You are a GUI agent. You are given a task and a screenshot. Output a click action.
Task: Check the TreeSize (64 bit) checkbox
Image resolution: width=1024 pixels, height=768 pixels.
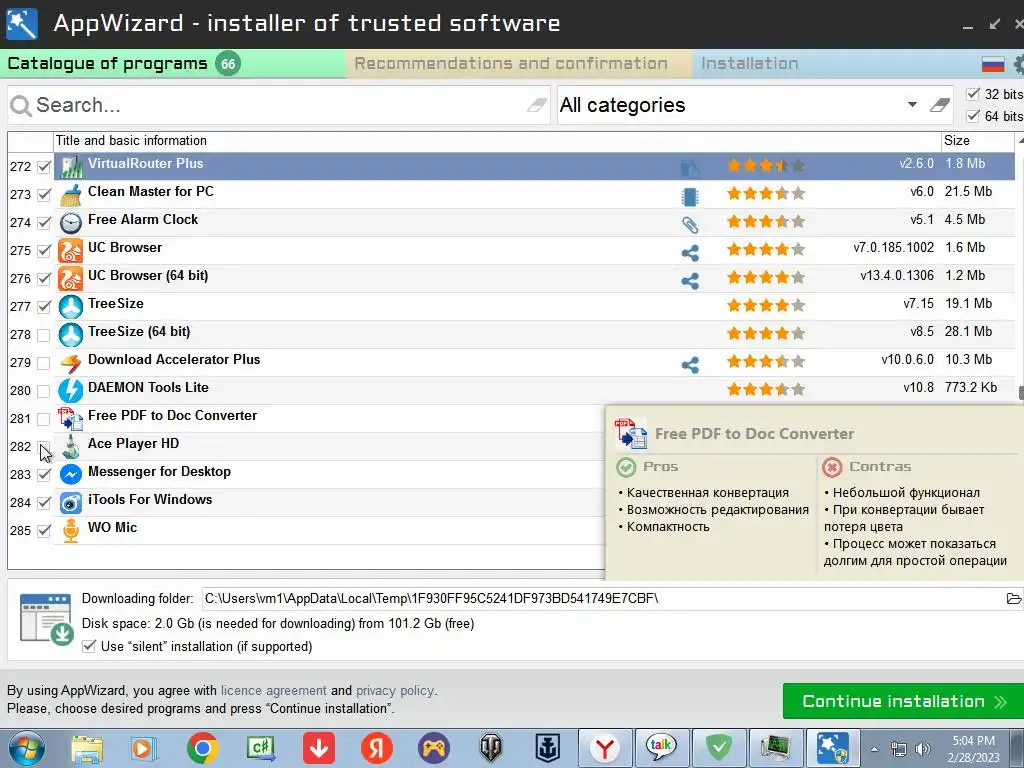click(x=44, y=335)
